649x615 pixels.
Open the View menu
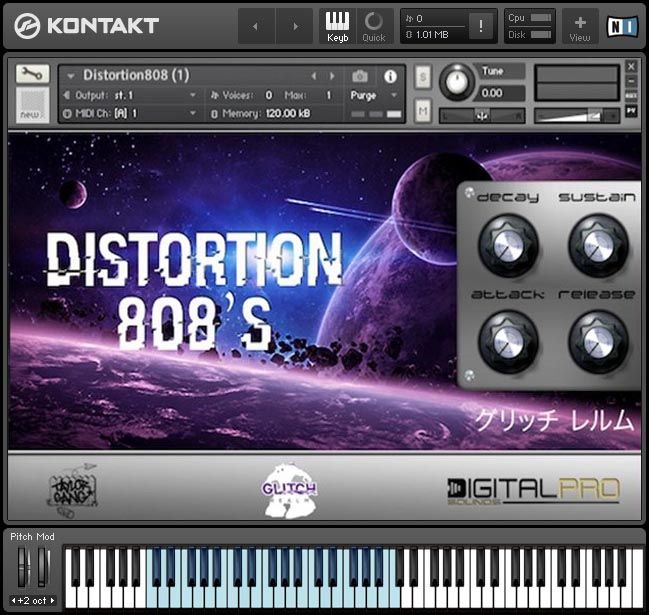(x=580, y=26)
